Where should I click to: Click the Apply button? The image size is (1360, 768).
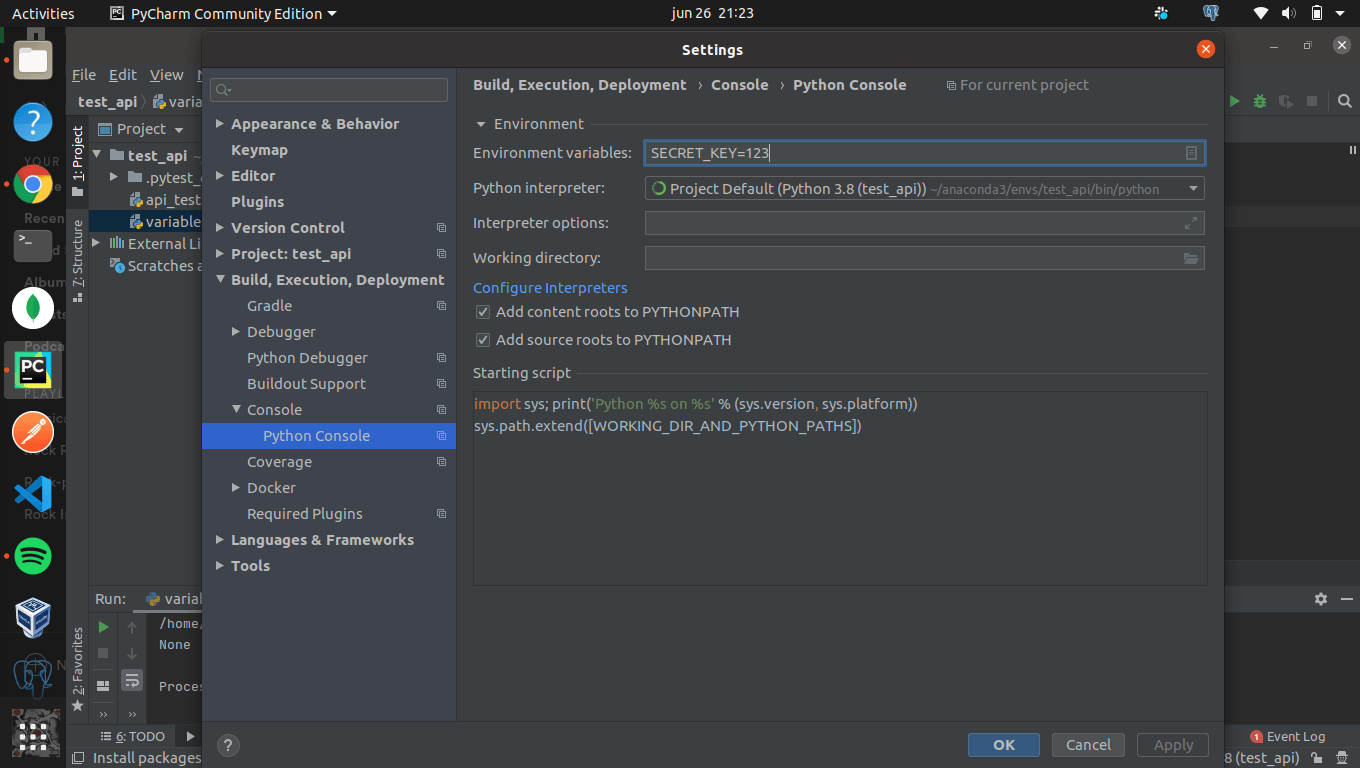pos(1173,745)
